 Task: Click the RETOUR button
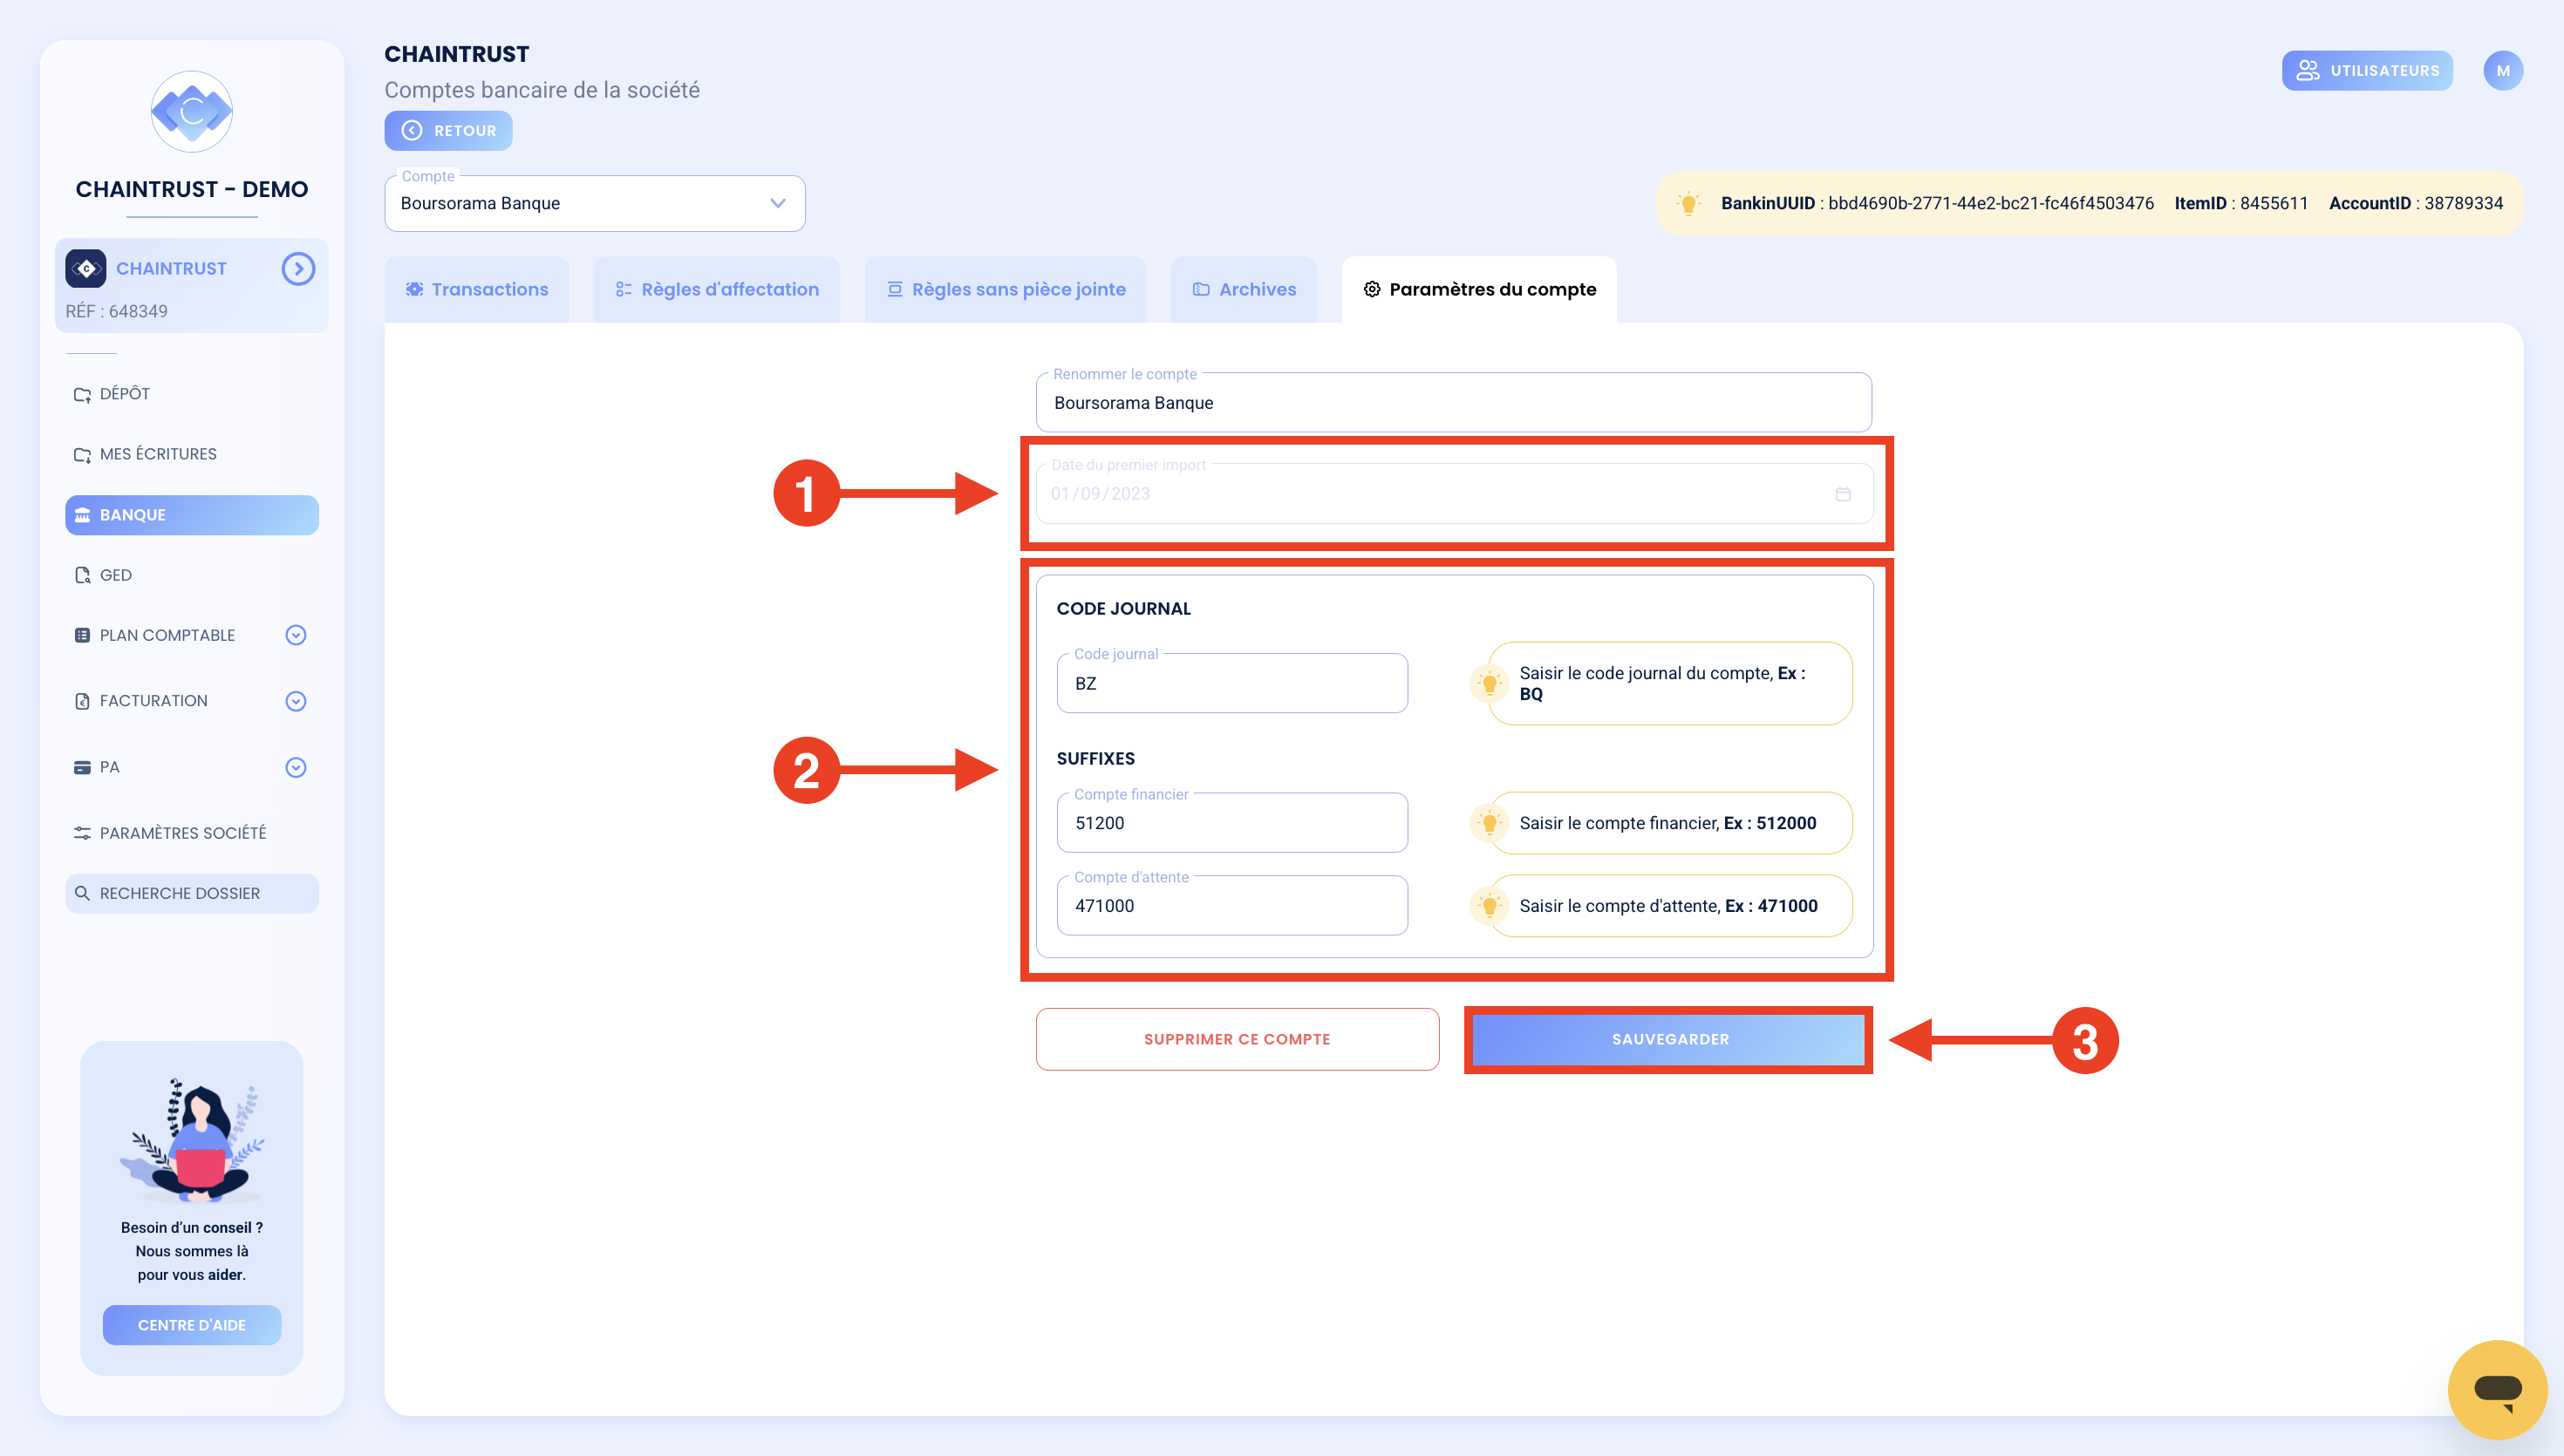tap(448, 131)
